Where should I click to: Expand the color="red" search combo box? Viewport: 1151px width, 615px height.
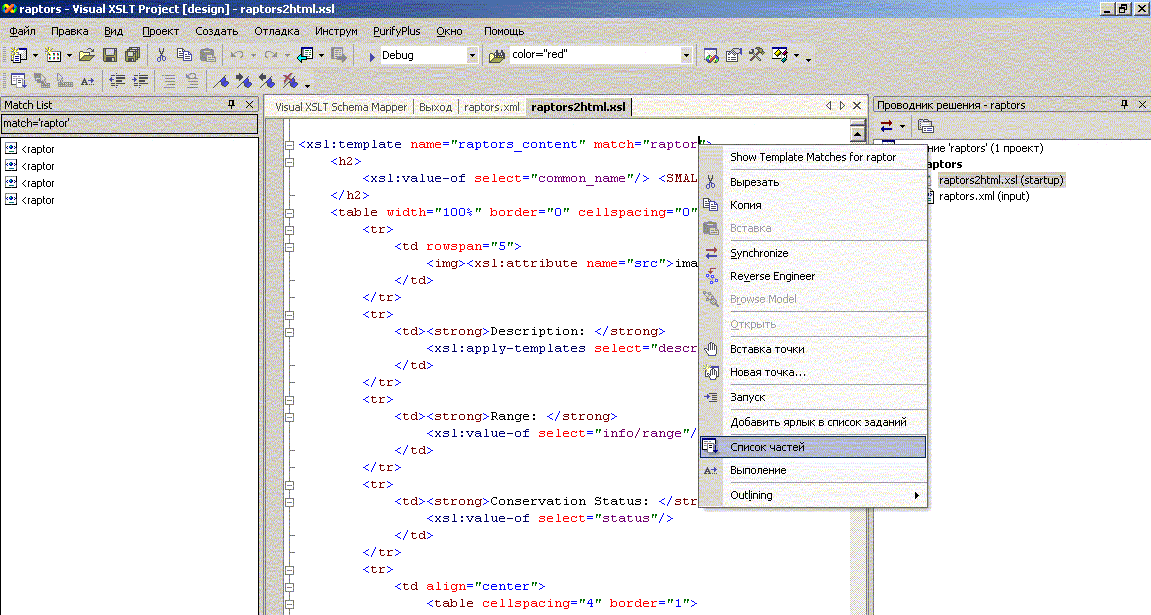click(686, 55)
